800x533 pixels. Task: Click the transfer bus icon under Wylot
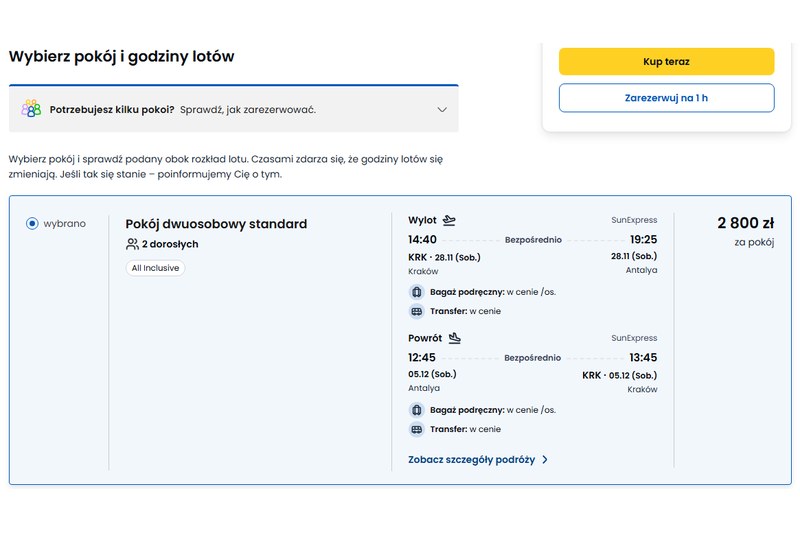(x=417, y=311)
